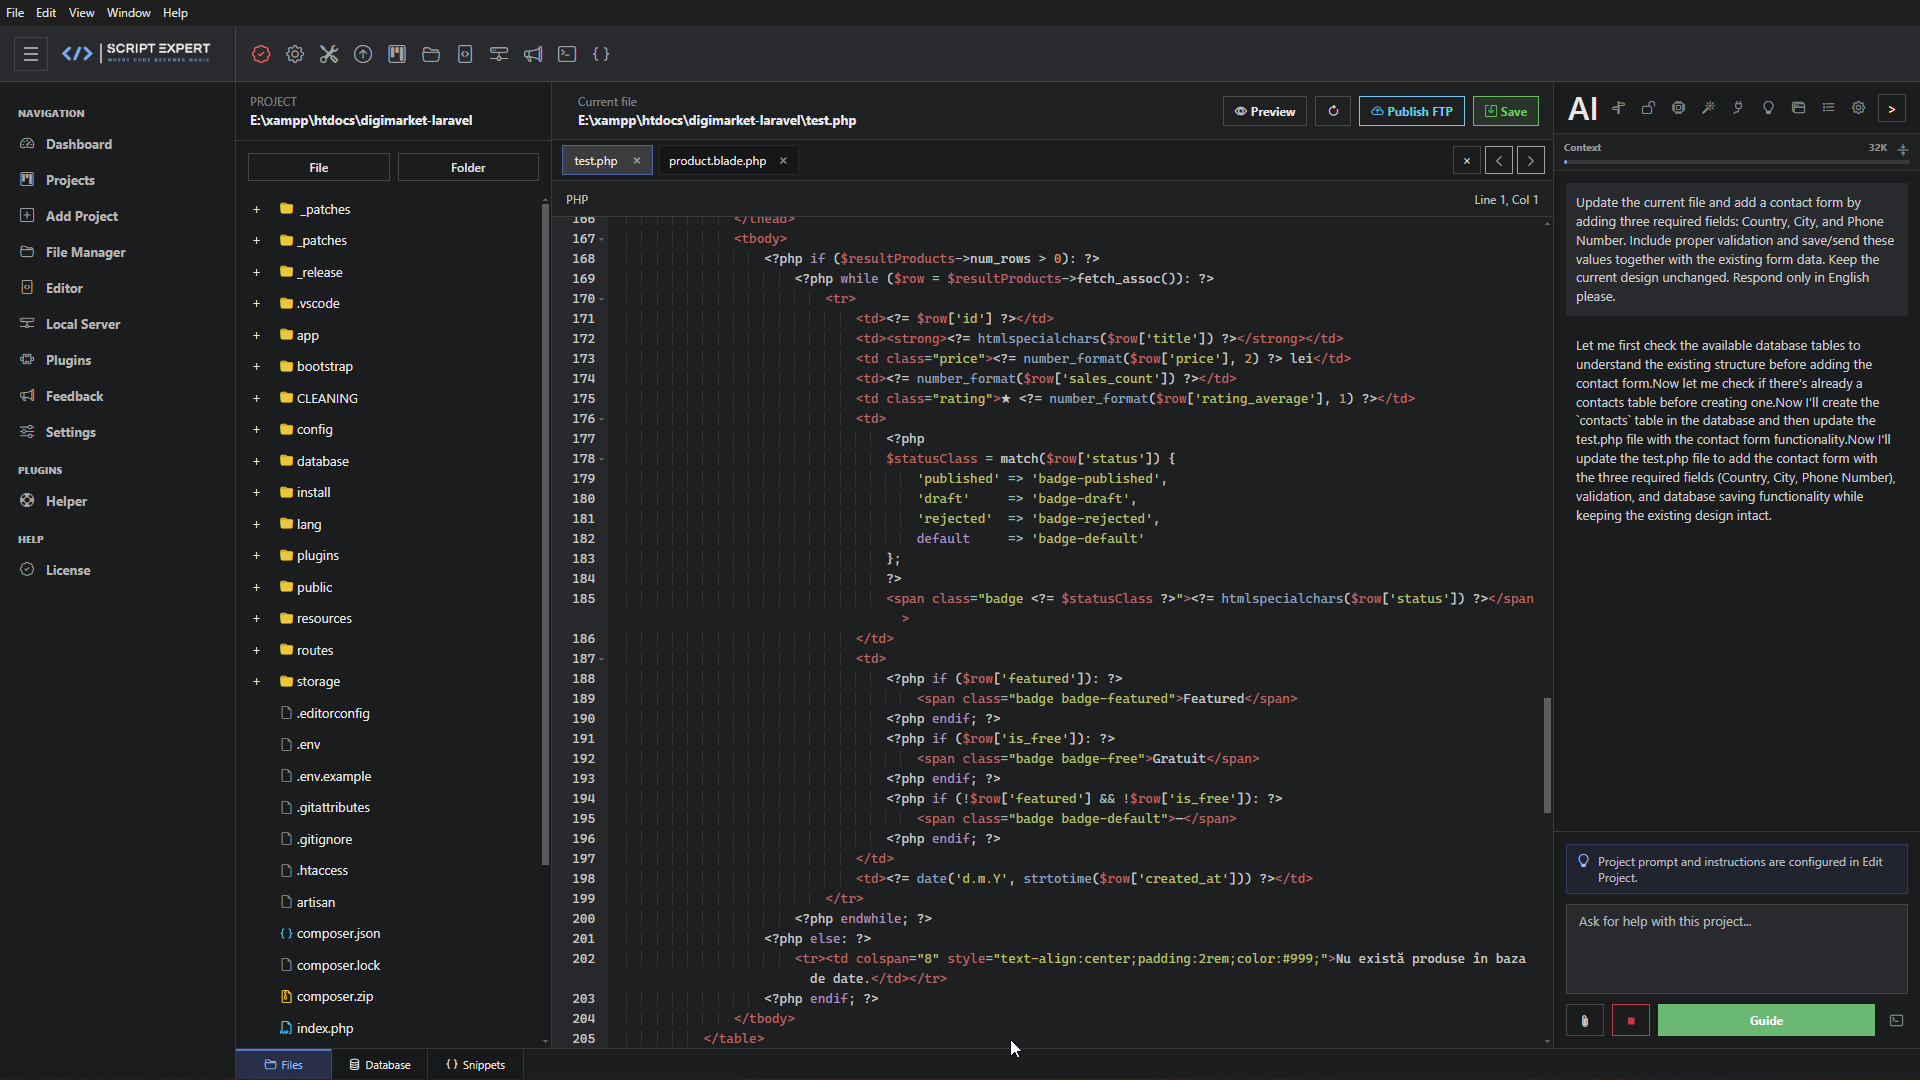Screen dimensions: 1920x1080
Task: Expand the app folder
Action: click(x=256, y=335)
